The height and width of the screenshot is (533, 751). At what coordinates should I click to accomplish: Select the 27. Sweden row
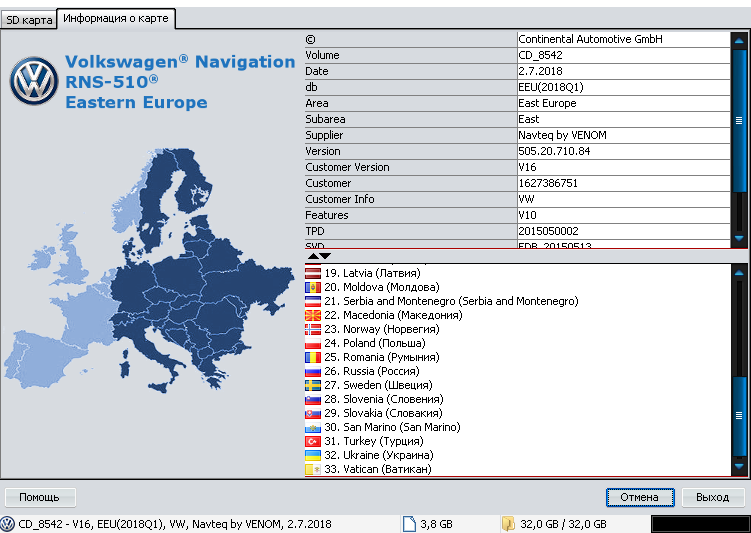click(517, 386)
